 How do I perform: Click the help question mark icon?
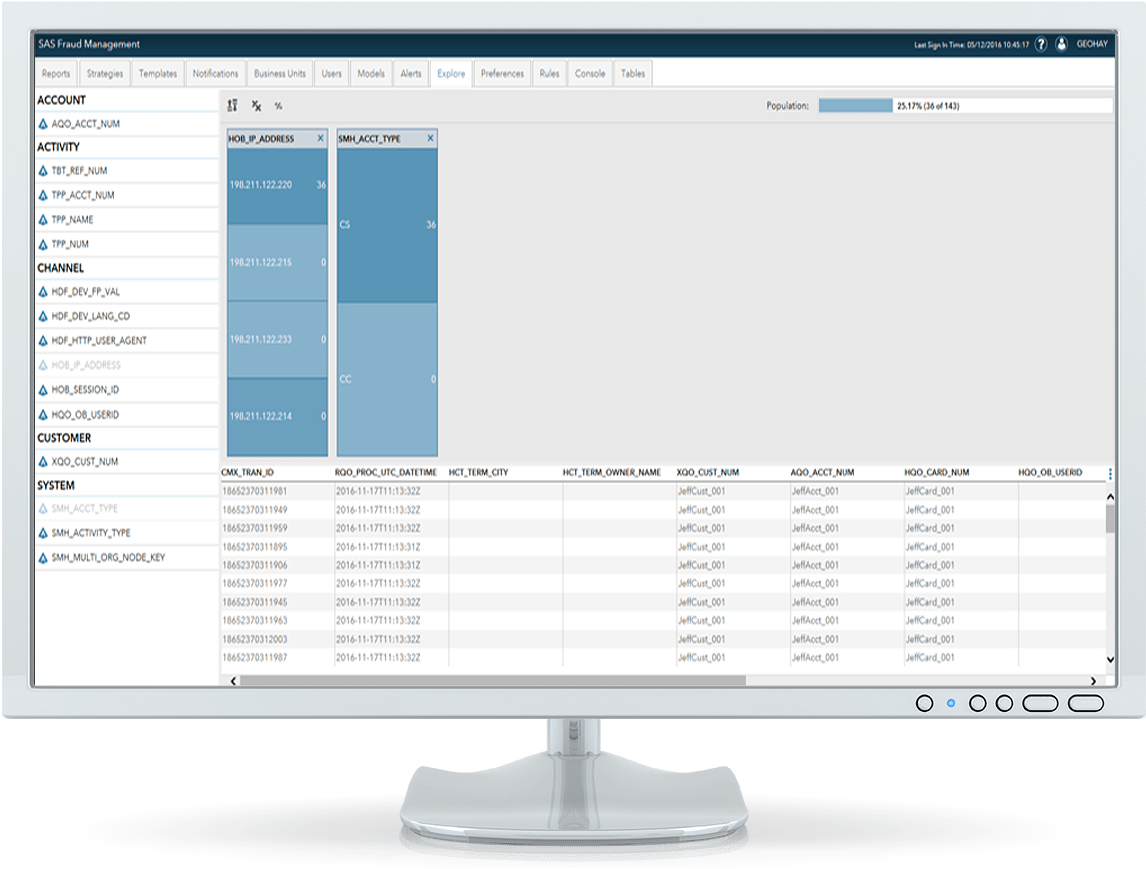pos(1040,44)
